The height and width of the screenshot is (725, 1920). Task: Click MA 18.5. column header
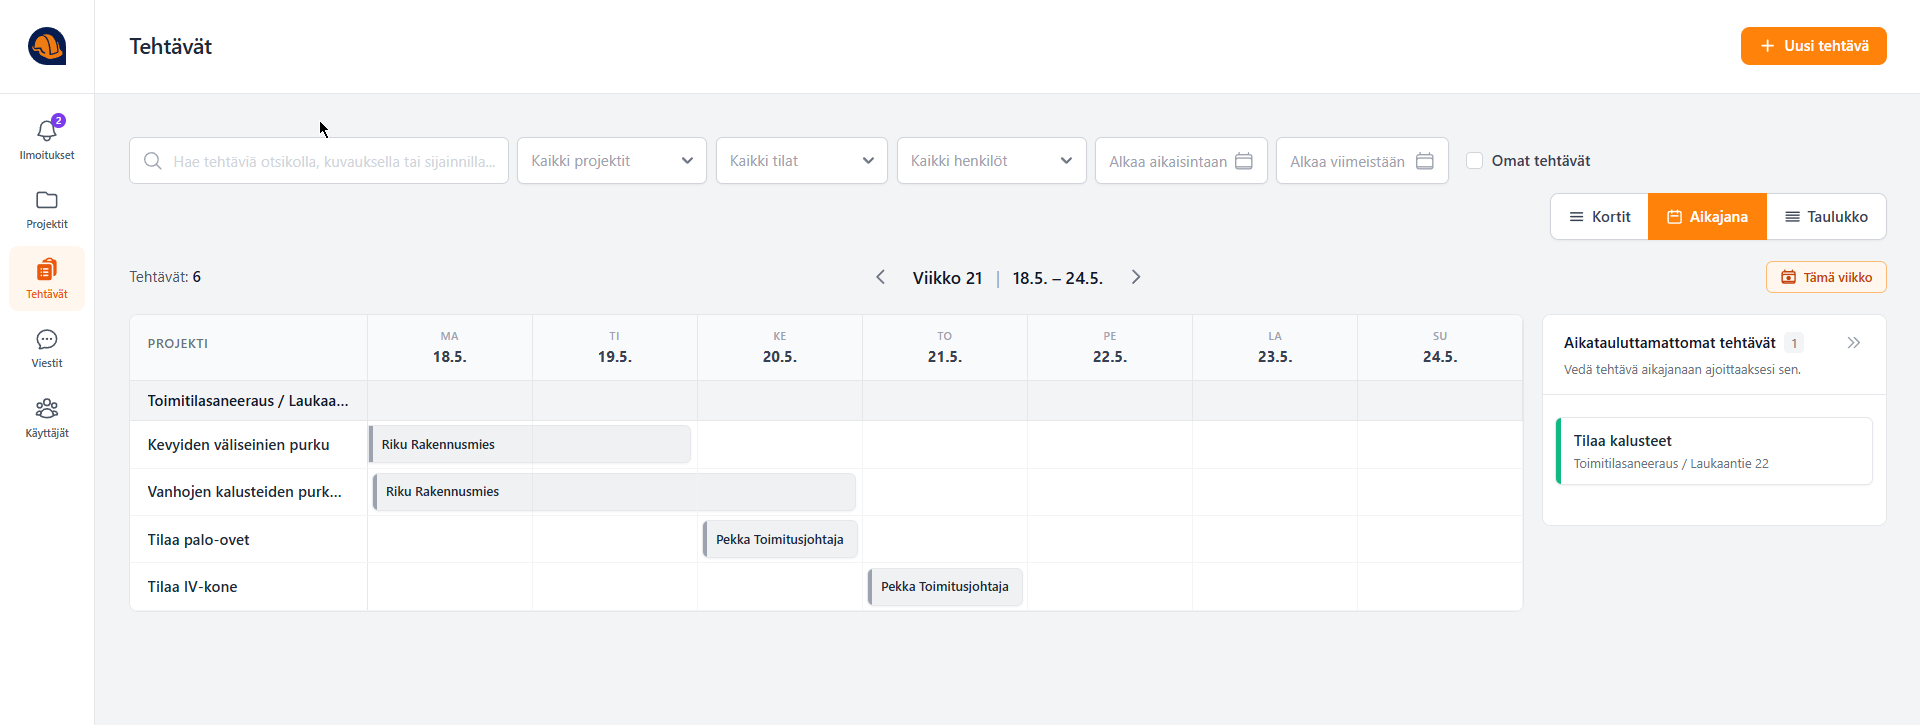tap(450, 348)
